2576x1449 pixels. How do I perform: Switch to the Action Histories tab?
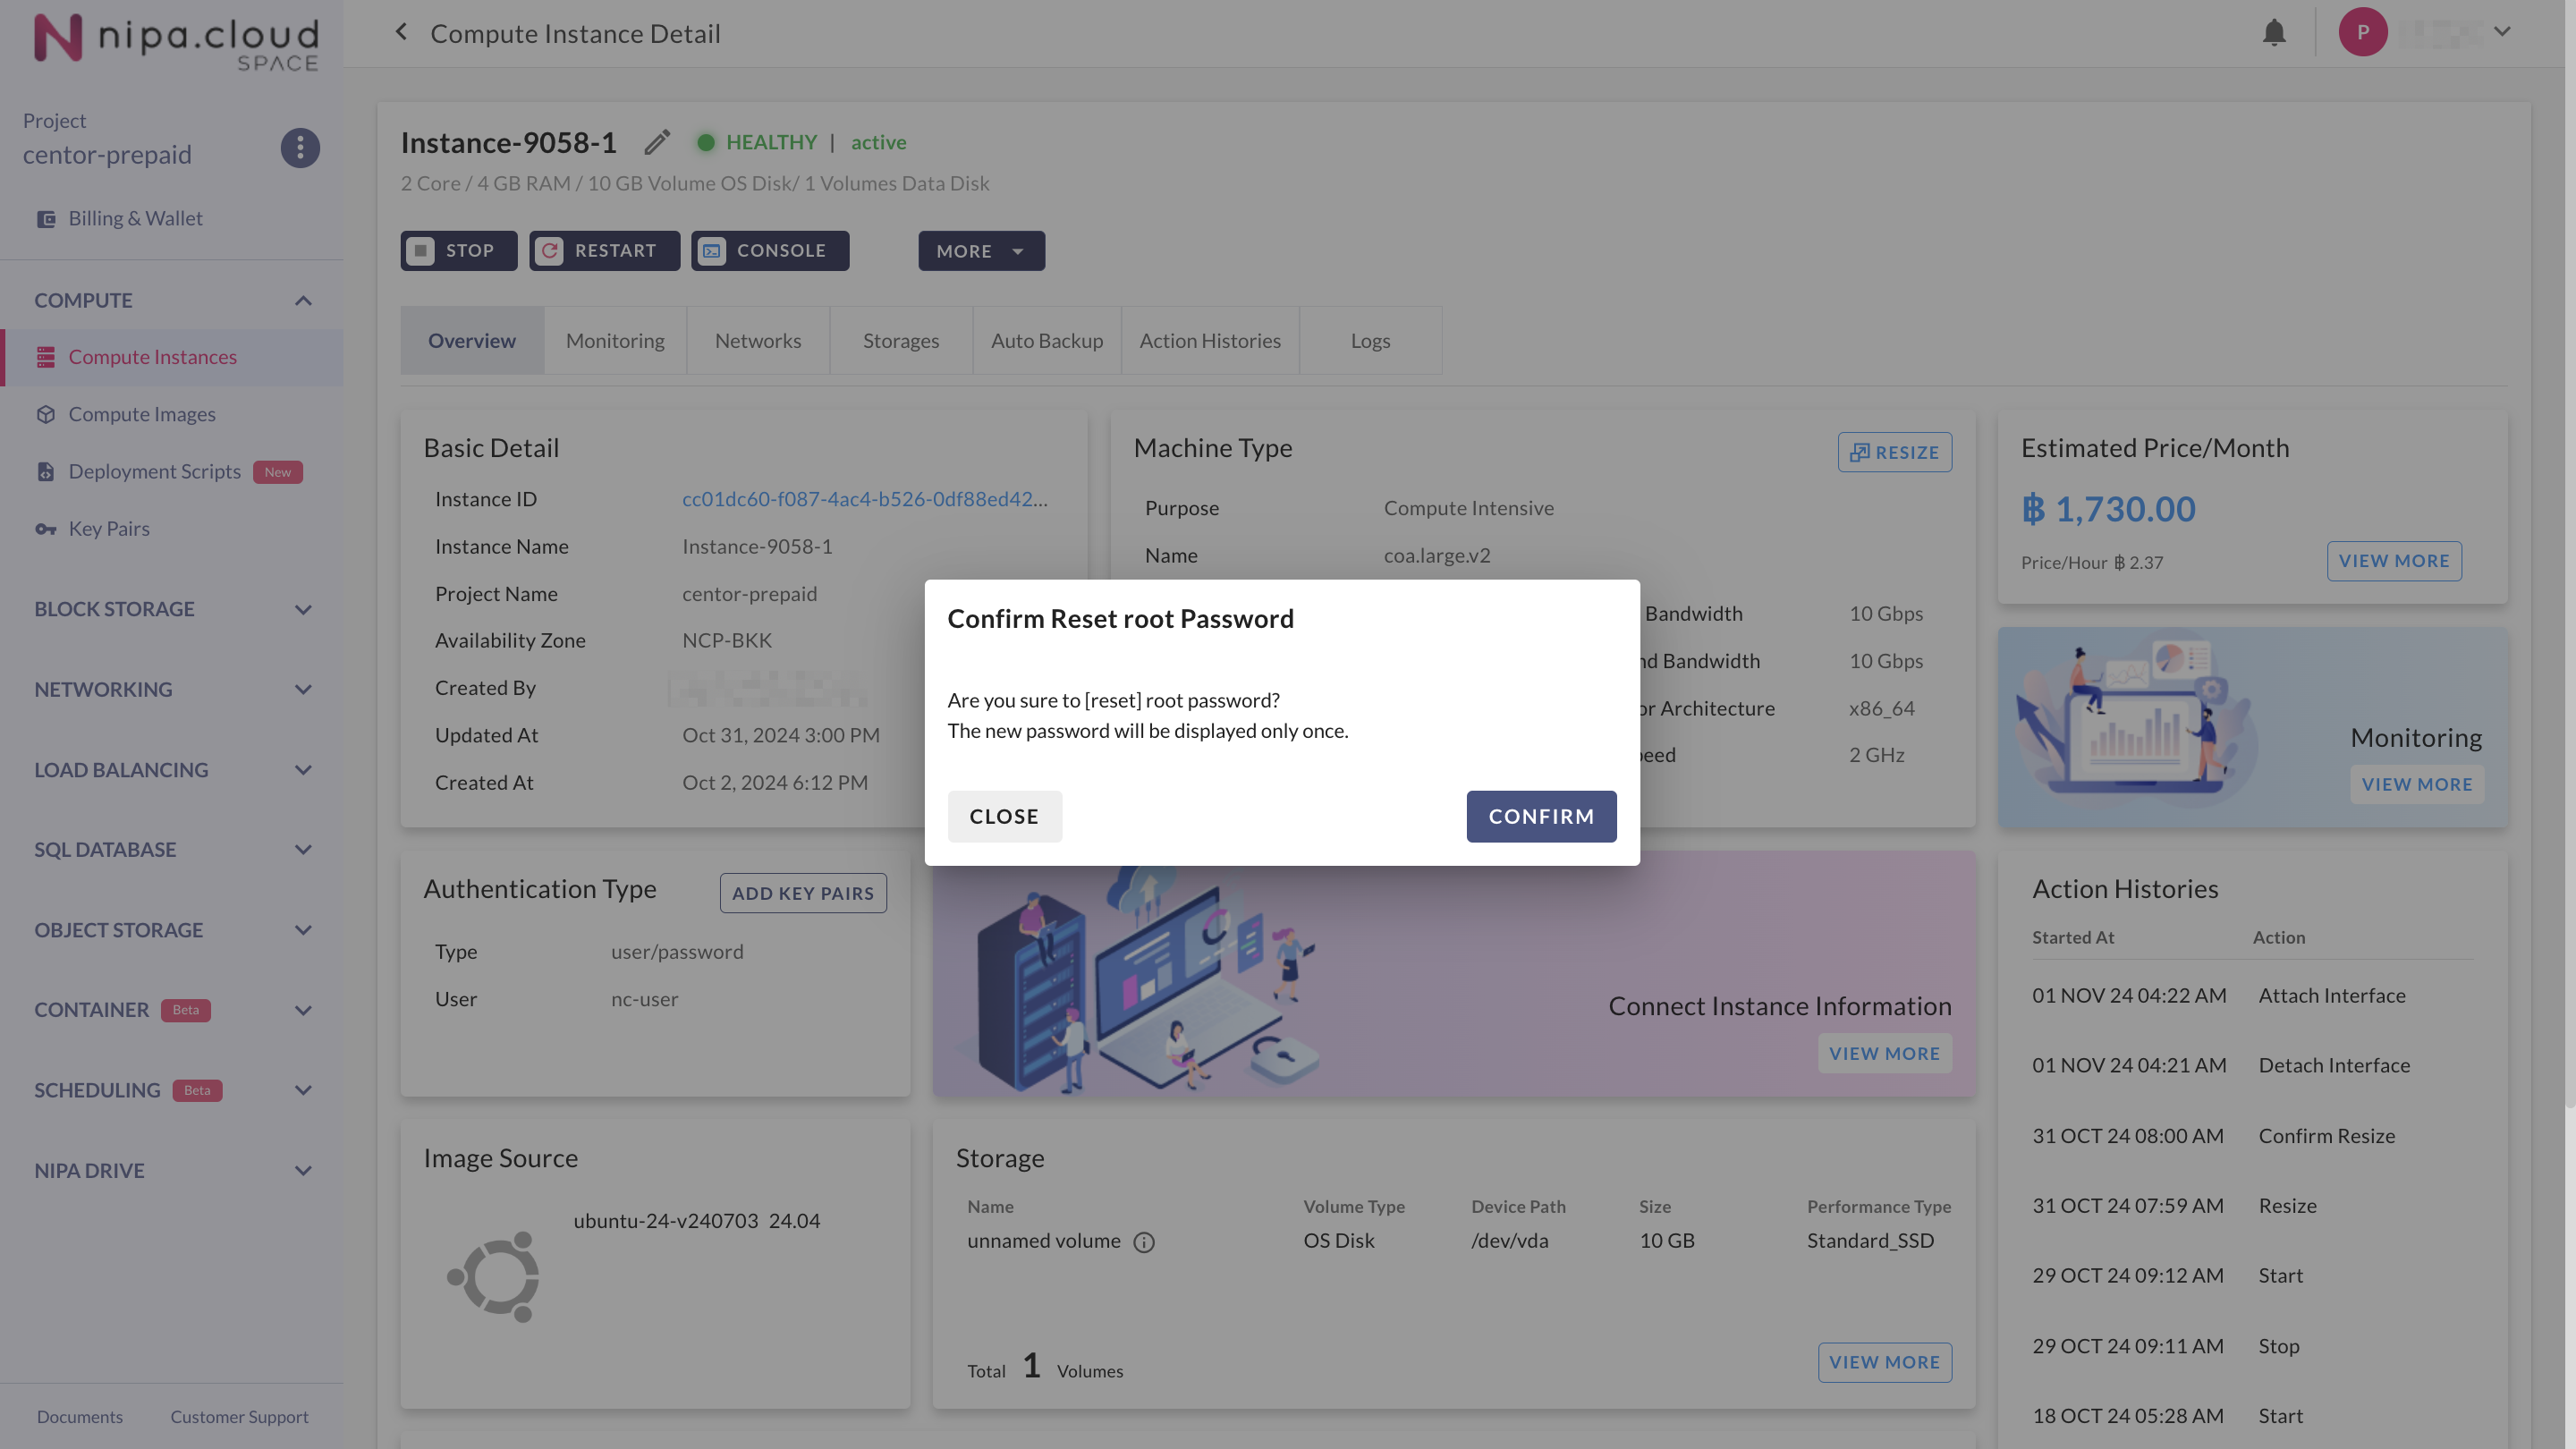click(1209, 341)
